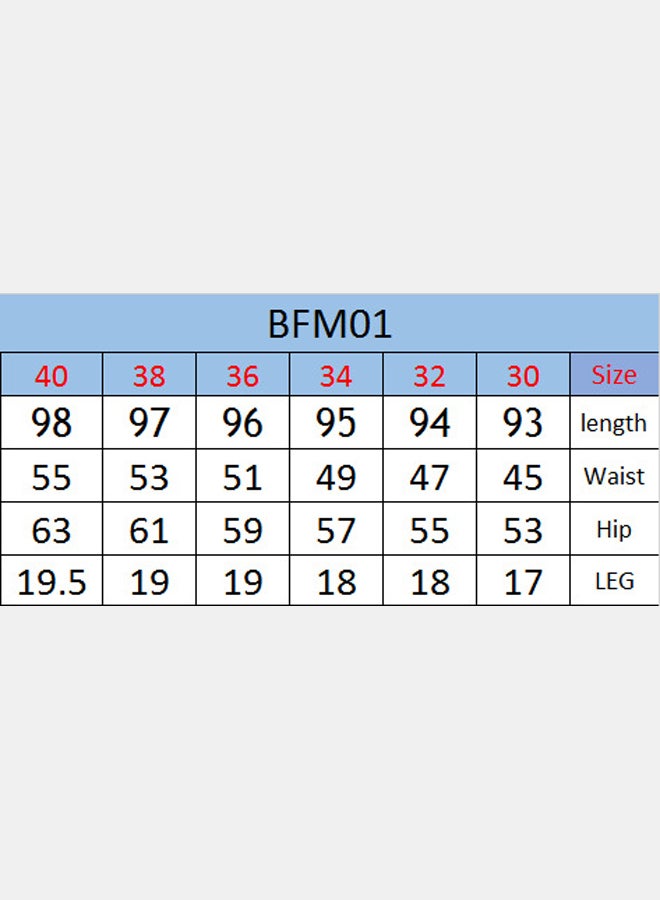
Task: Click the length value 98 cell
Action: (51, 423)
